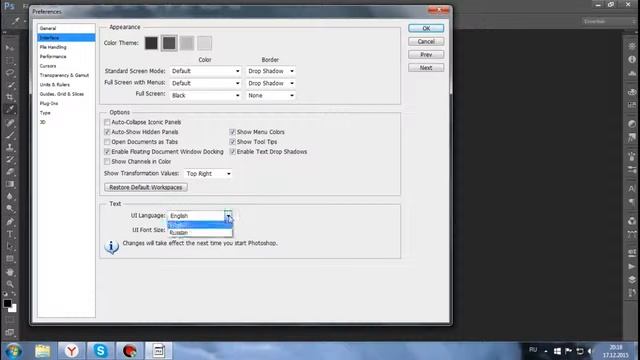Open the Action Center flag in tray
The width and height of the screenshot is (640, 360).
point(568,351)
